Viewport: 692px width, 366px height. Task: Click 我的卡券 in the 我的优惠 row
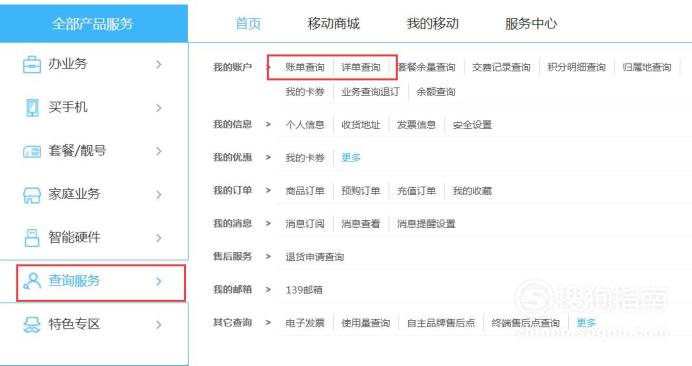[x=305, y=158]
